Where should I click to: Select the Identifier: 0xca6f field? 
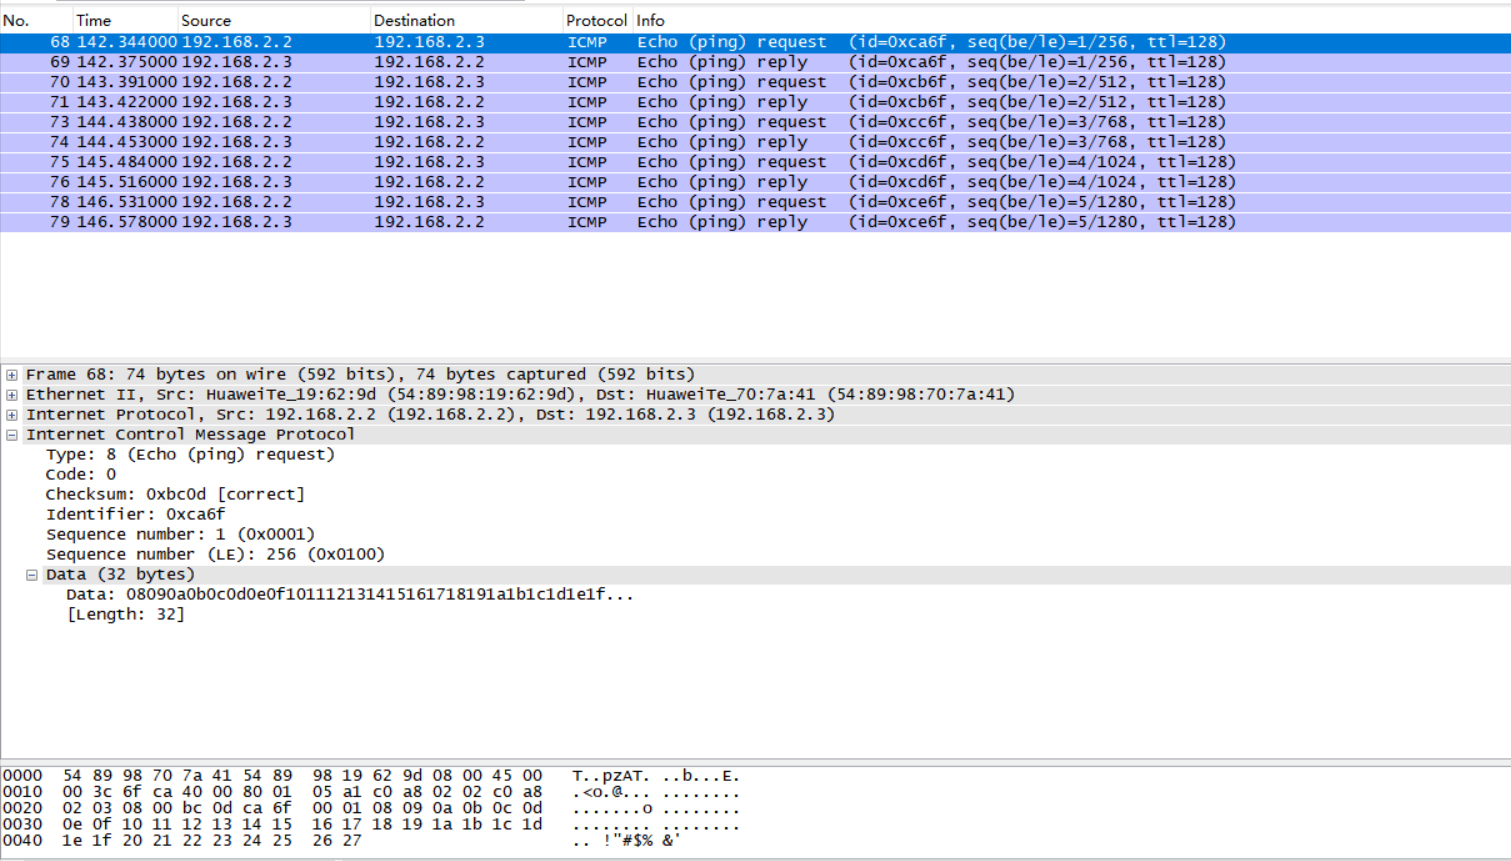click(135, 515)
